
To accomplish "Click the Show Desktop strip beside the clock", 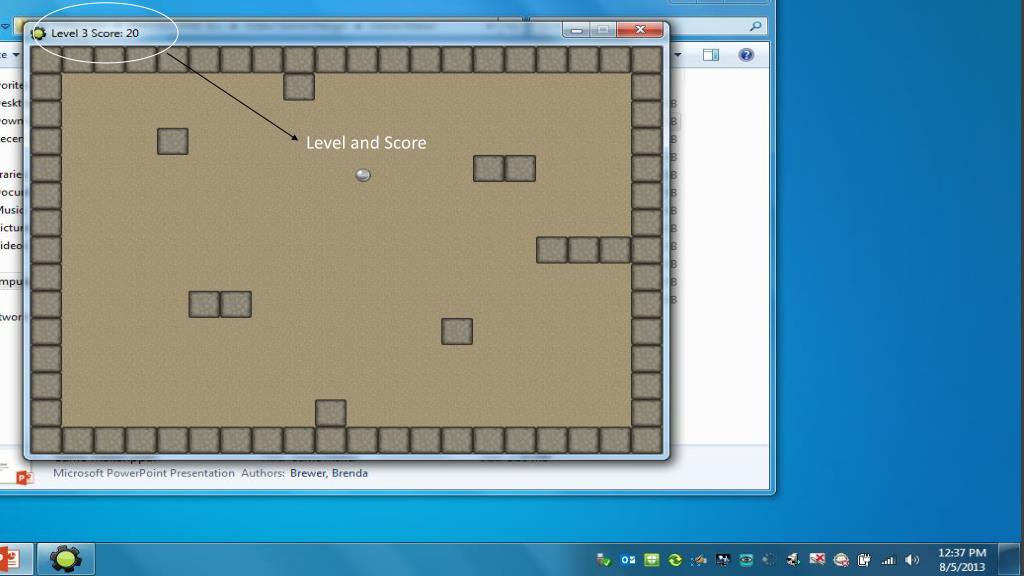I will [1010, 560].
